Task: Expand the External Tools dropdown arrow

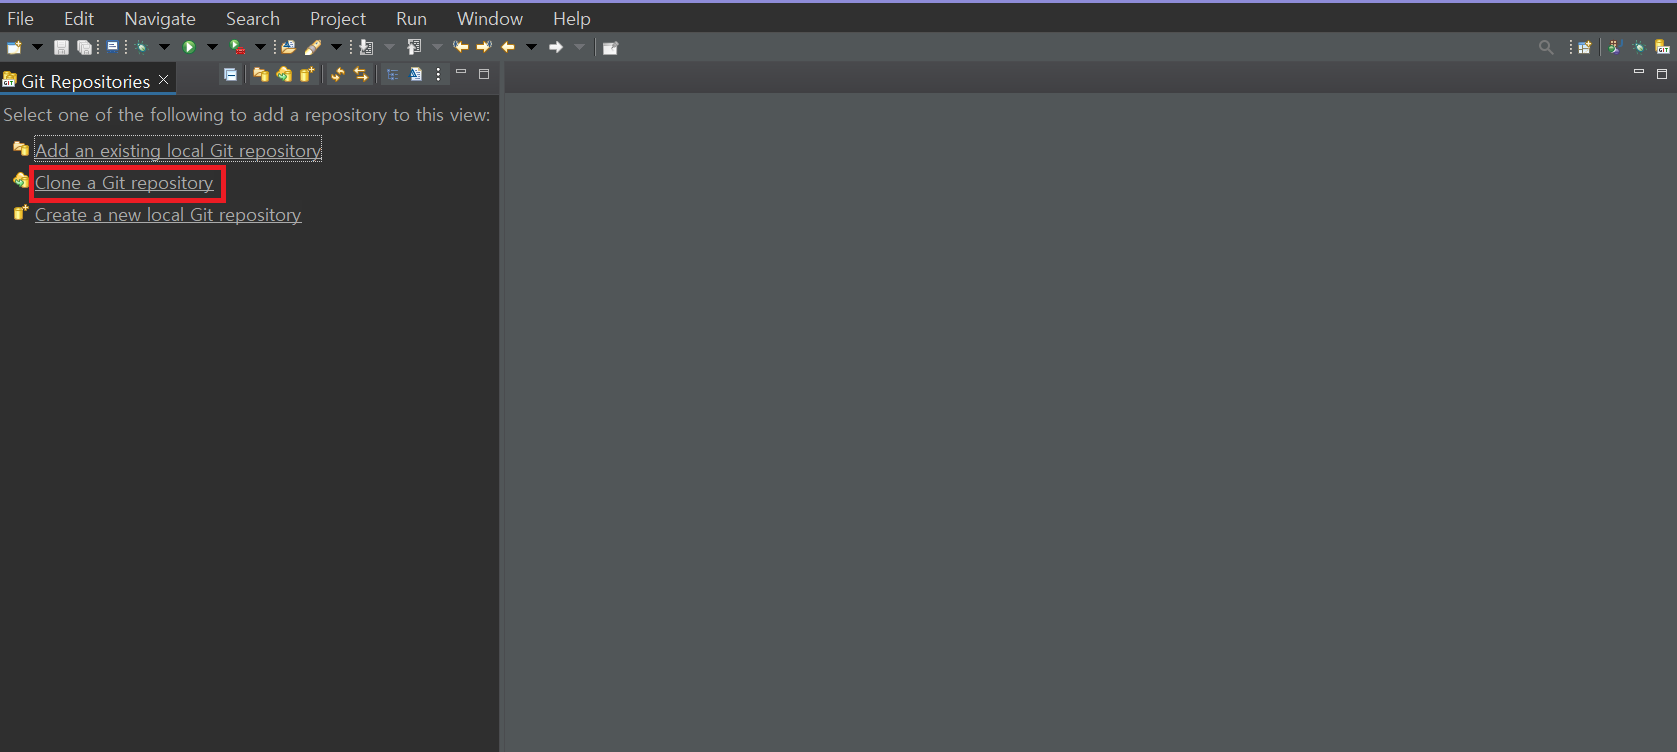Action: pos(260,47)
